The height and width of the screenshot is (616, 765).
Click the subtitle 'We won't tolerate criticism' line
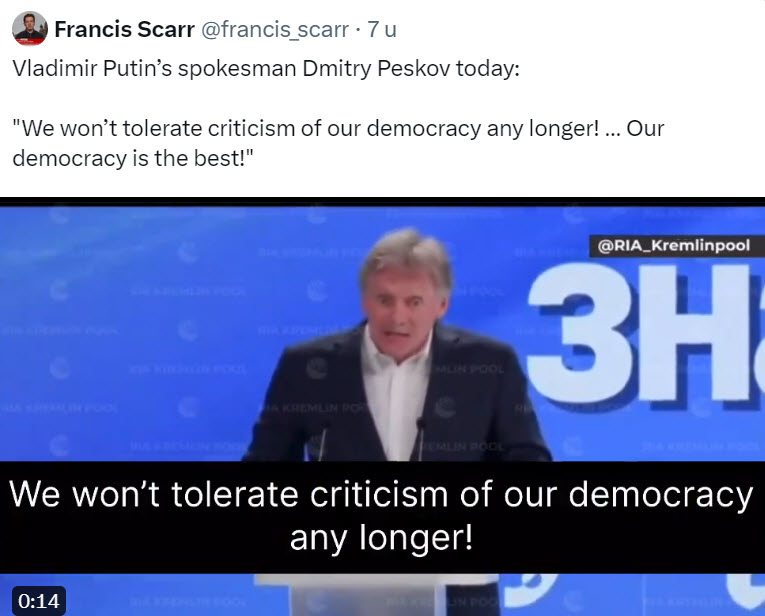[x=381, y=494]
